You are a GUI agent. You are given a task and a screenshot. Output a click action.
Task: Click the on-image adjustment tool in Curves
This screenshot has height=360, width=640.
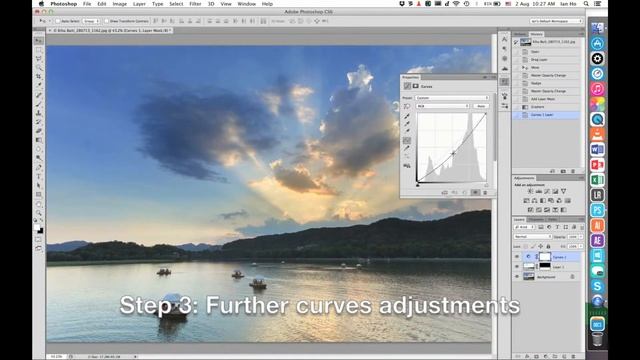(x=407, y=107)
